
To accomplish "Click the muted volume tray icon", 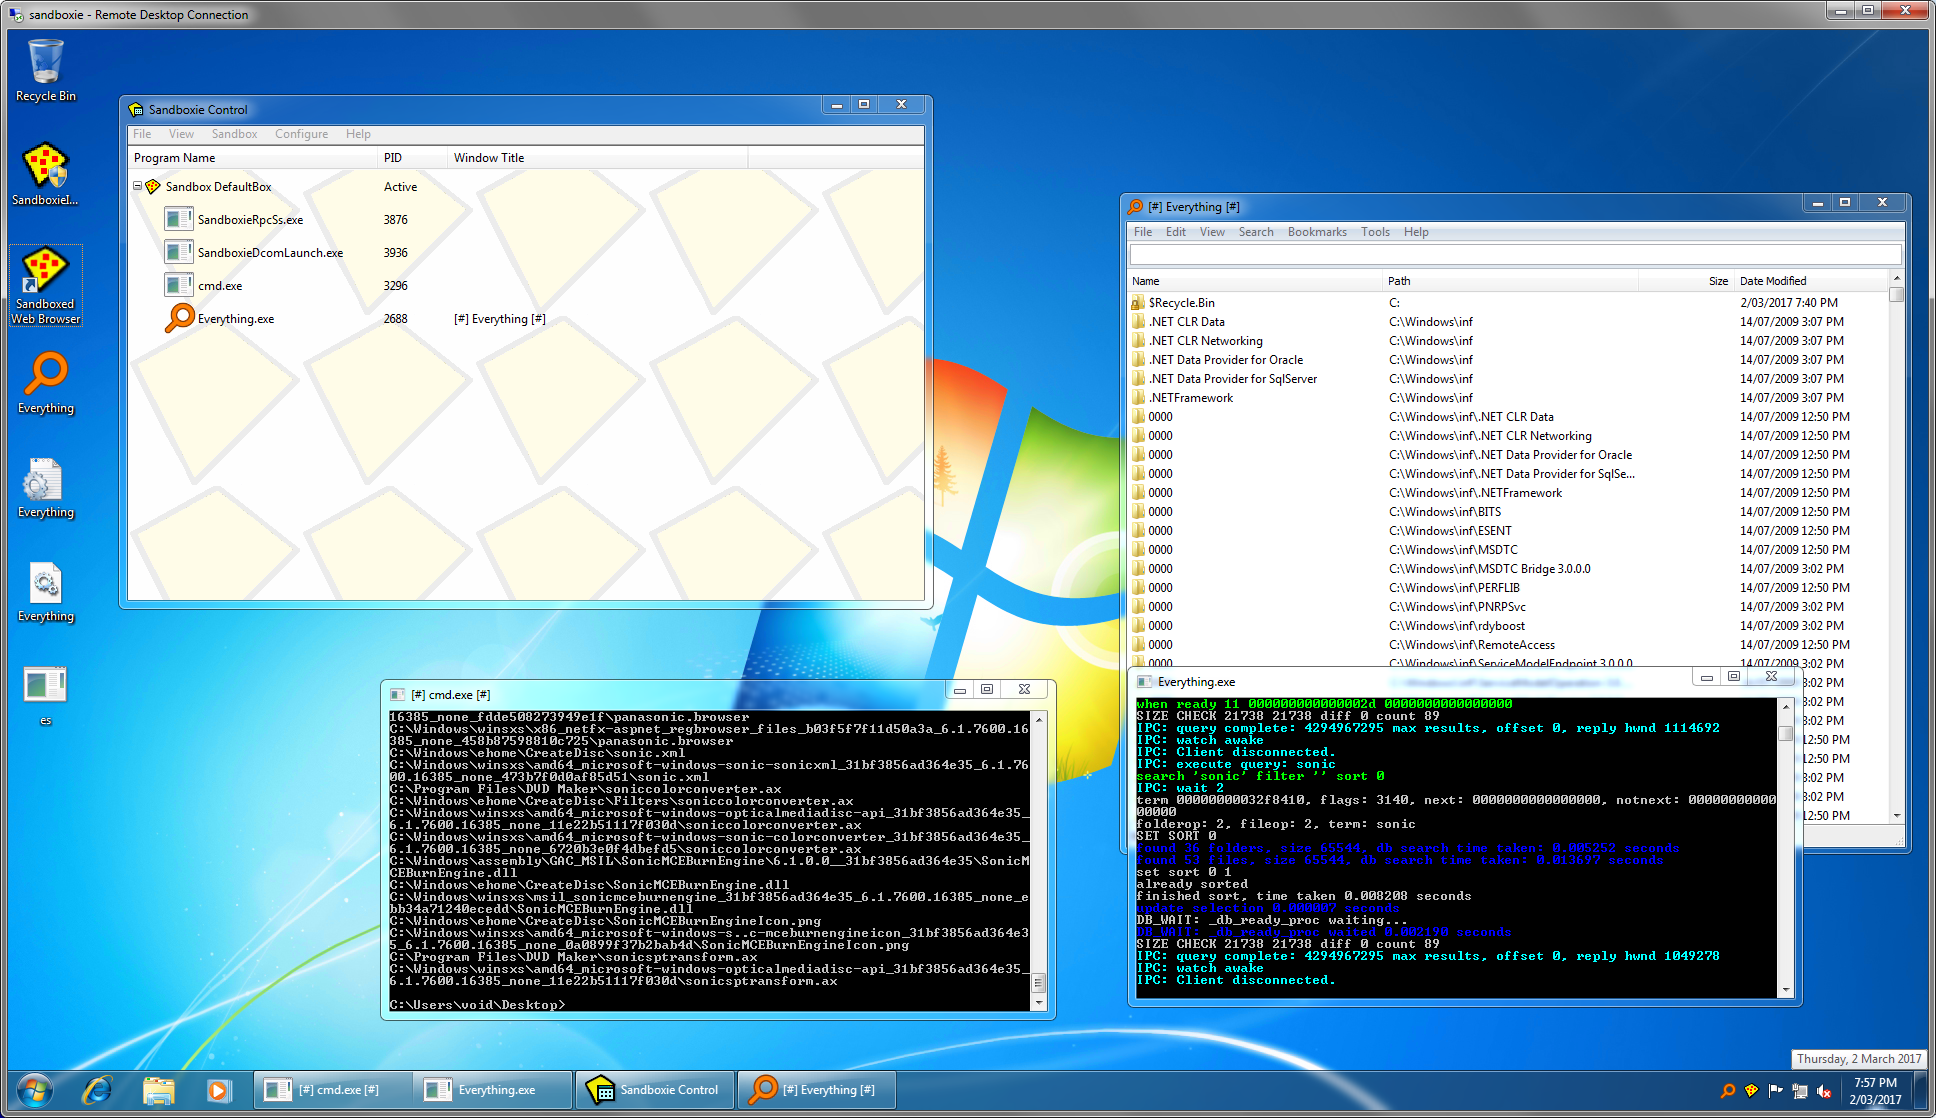I will [1824, 1091].
